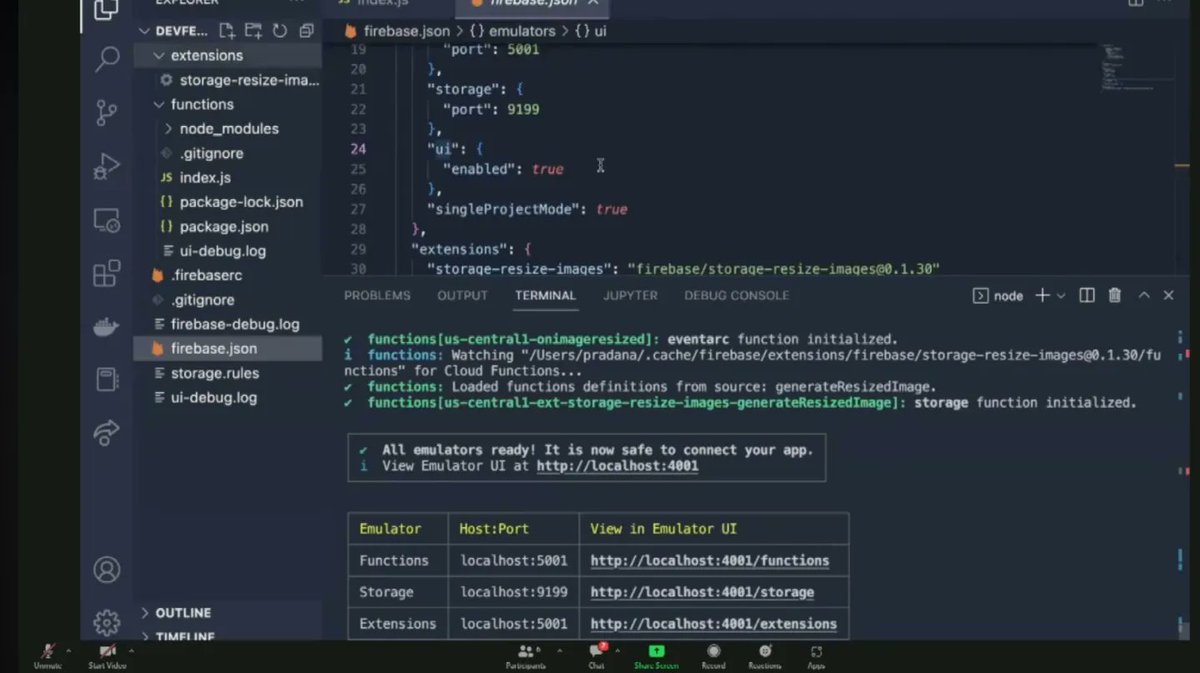Image resolution: width=1200 pixels, height=673 pixels.
Task: Open the localhost:4001/storage link
Action: [702, 592]
